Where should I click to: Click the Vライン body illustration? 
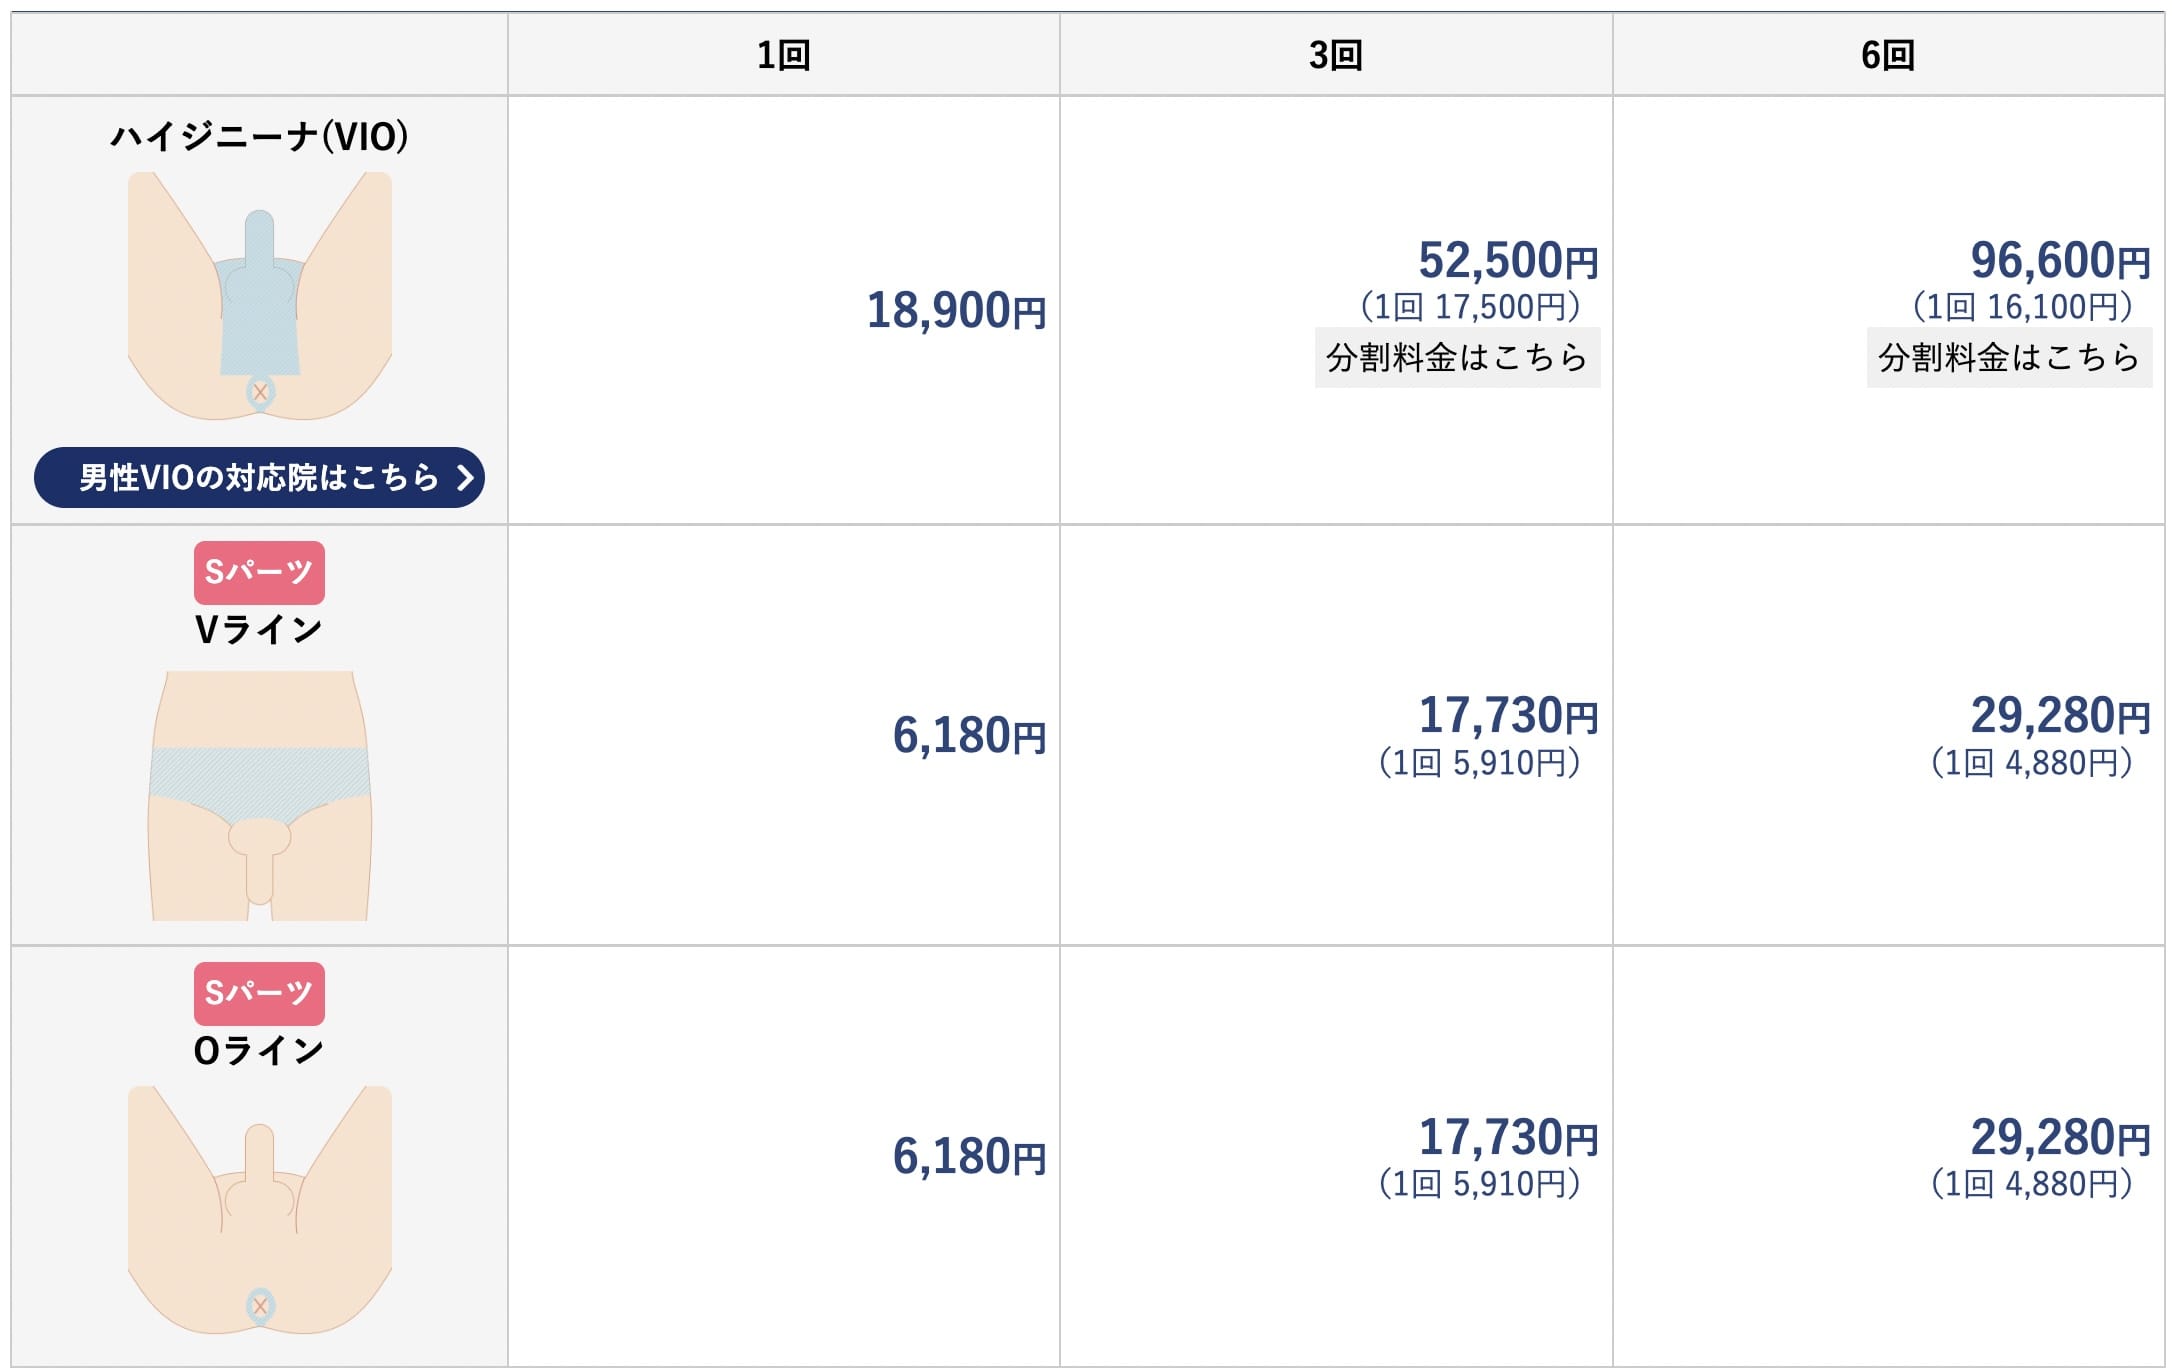pyautogui.click(x=259, y=795)
